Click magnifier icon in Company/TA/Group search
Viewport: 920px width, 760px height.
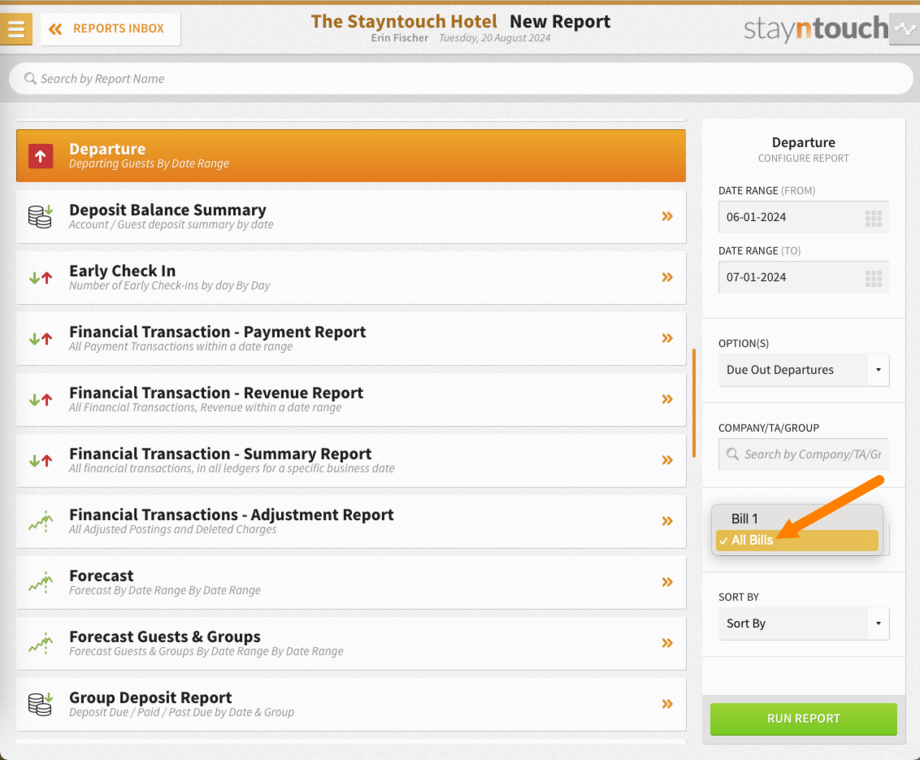[732, 454]
